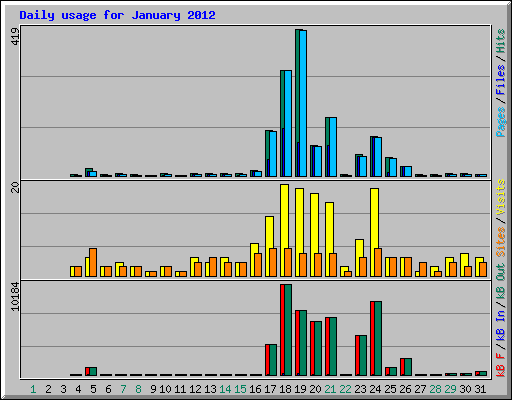Click day label 17 on the axis
512x400 pixels.
pyautogui.click(x=270, y=389)
